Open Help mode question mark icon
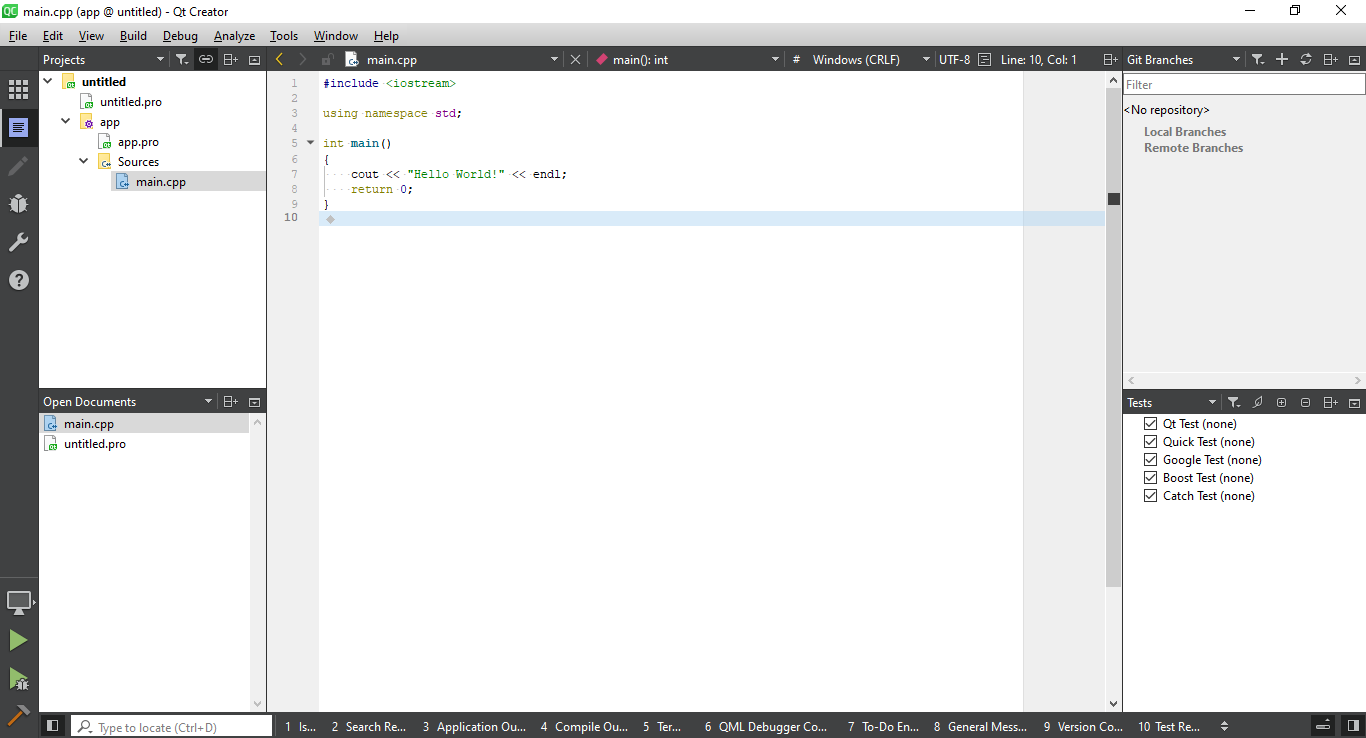The image size is (1366, 738). 18,280
